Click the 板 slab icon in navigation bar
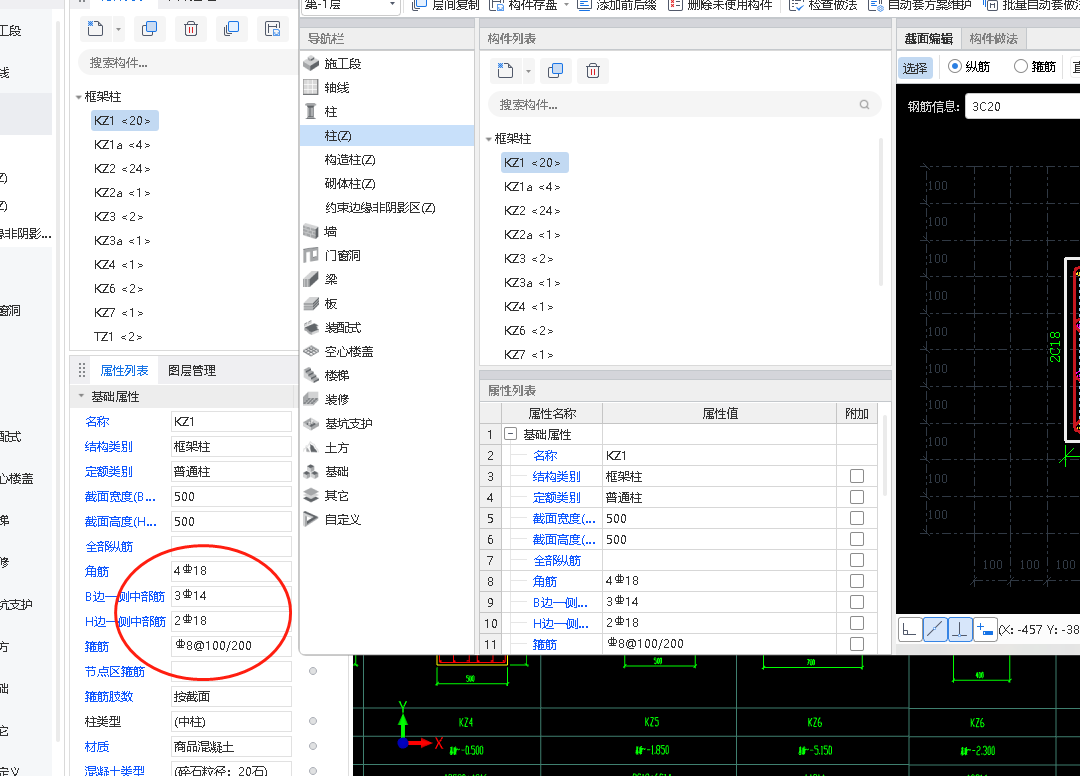This screenshot has width=1080, height=776. point(311,304)
